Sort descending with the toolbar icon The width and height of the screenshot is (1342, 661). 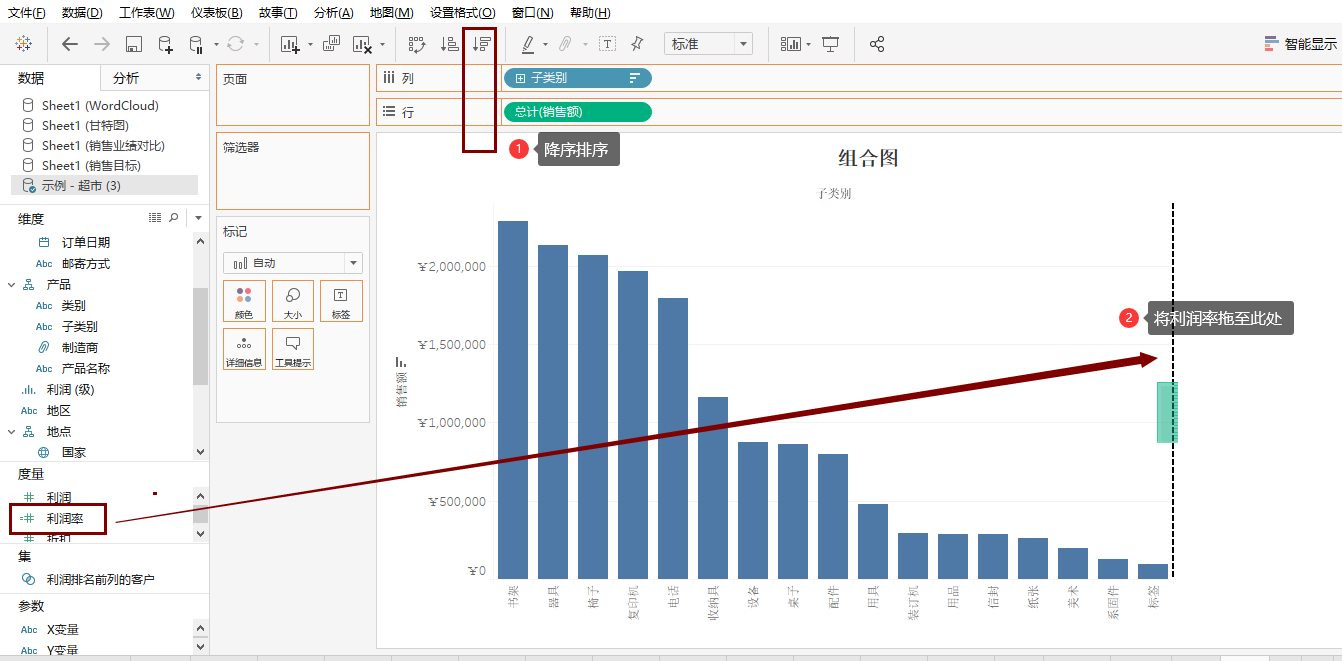[482, 44]
